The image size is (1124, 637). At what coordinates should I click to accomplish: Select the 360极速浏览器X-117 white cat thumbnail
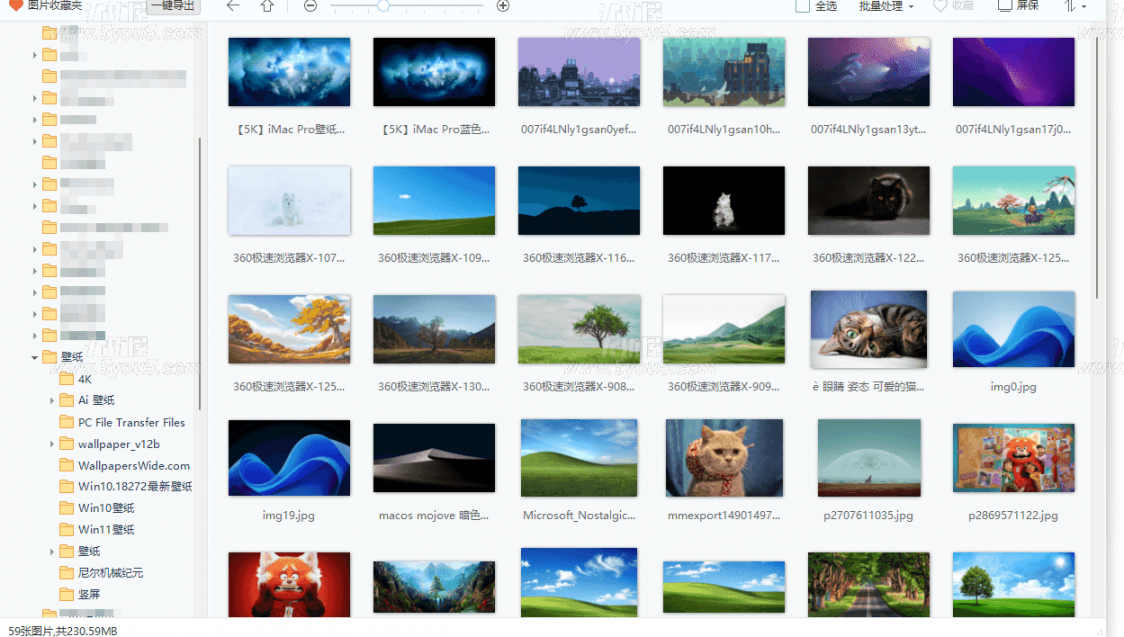(x=723, y=201)
